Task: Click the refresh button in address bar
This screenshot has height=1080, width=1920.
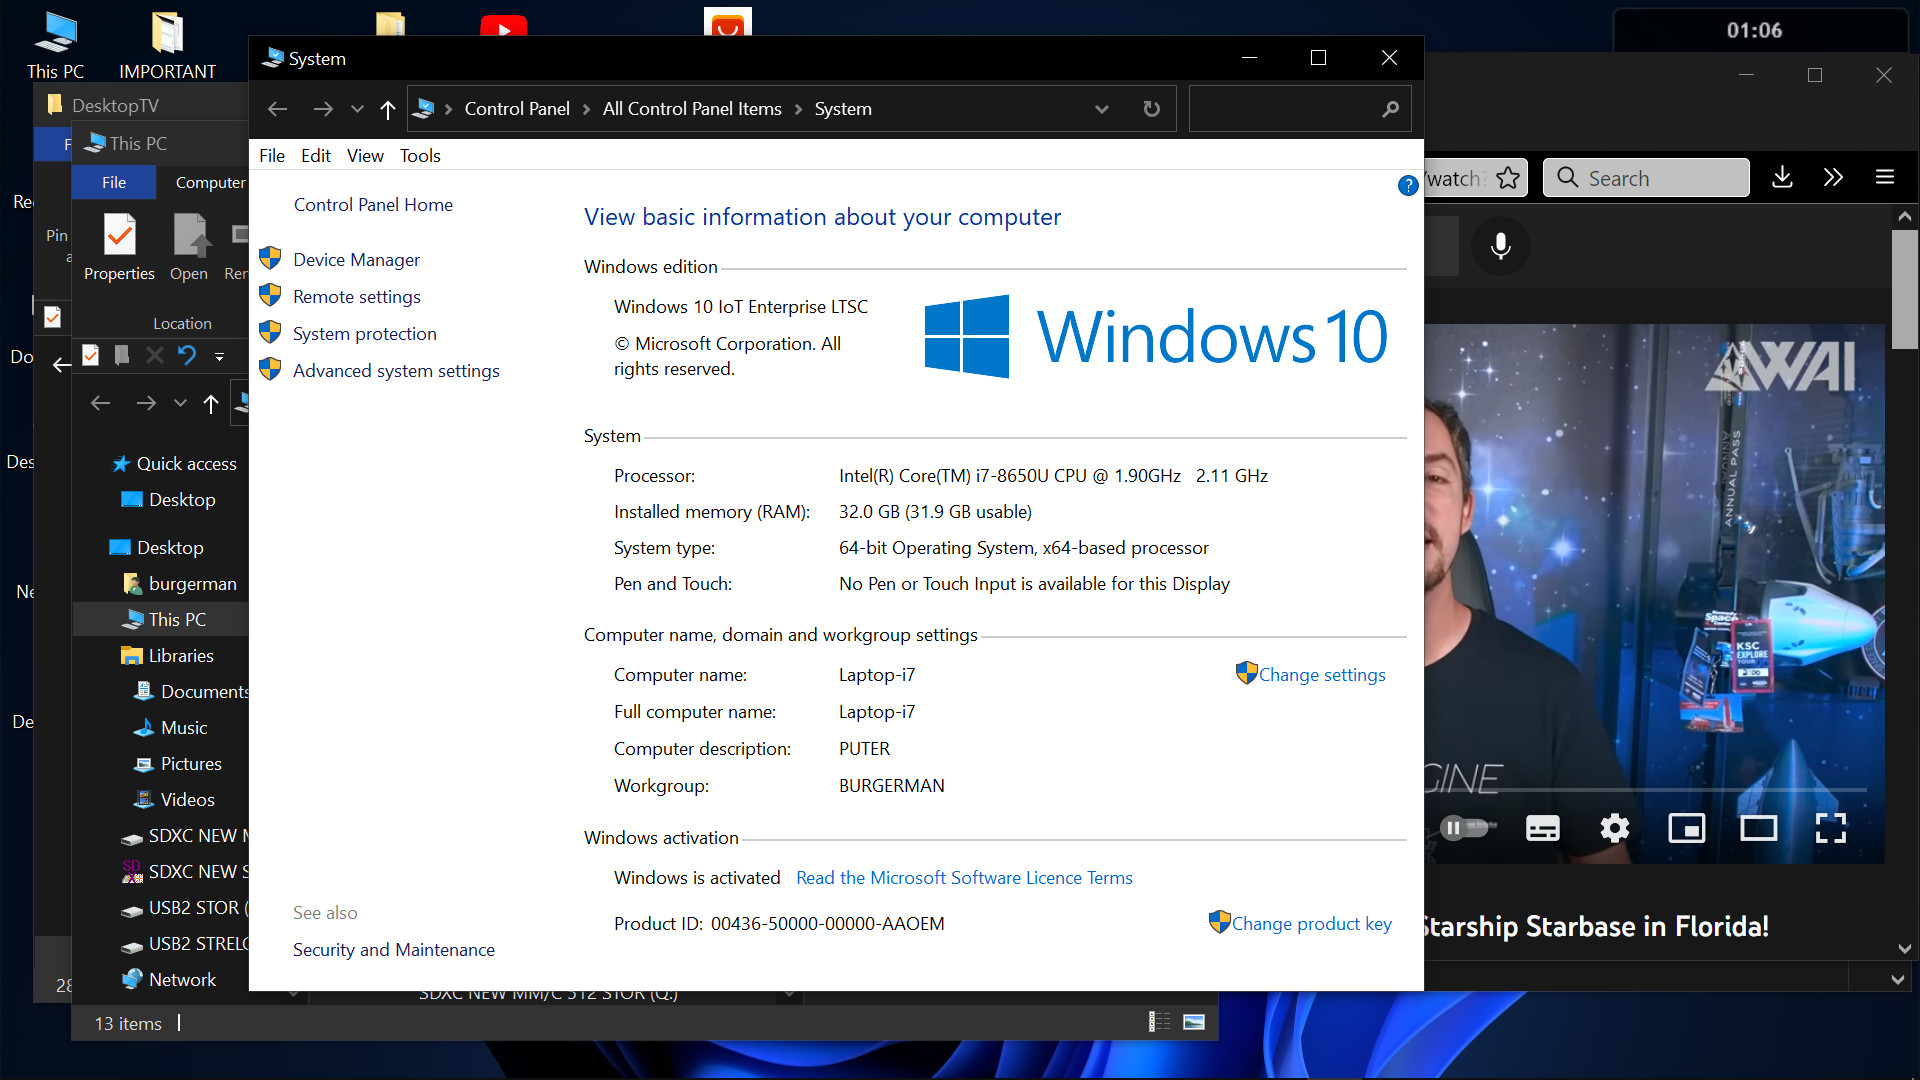Action: (x=1152, y=109)
